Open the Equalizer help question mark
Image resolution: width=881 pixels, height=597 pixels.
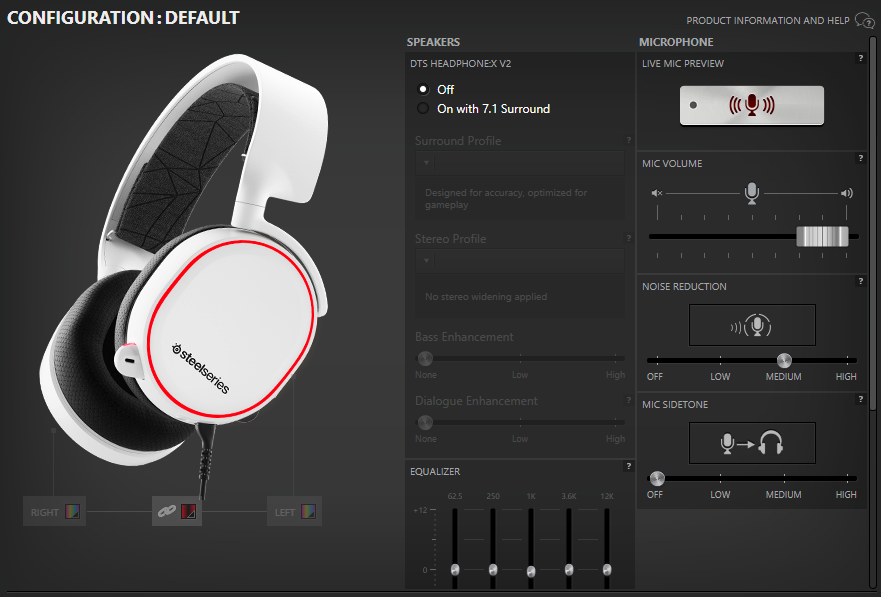coord(629,466)
